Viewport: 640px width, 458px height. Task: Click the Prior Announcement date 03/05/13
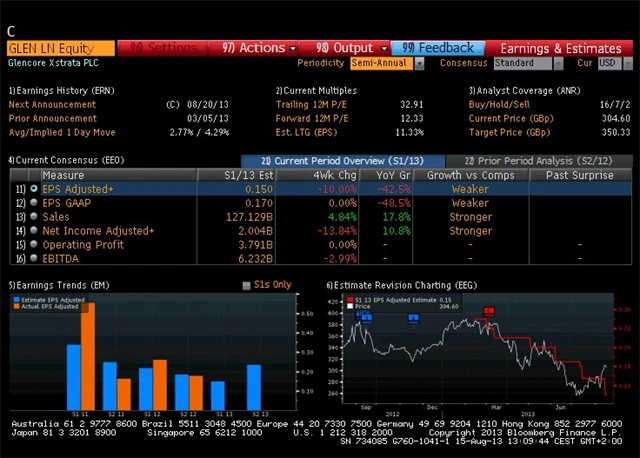coord(208,118)
